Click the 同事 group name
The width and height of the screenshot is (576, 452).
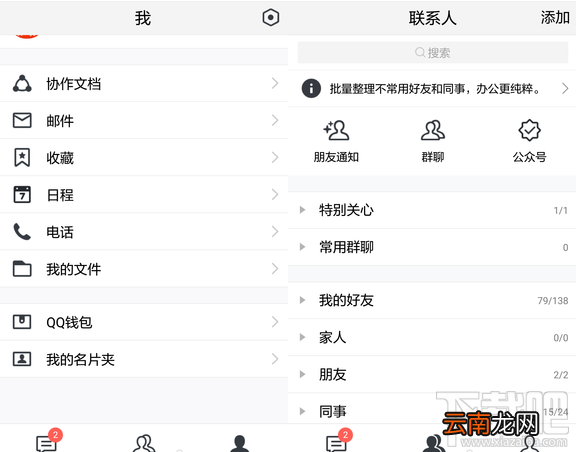tap(332, 411)
